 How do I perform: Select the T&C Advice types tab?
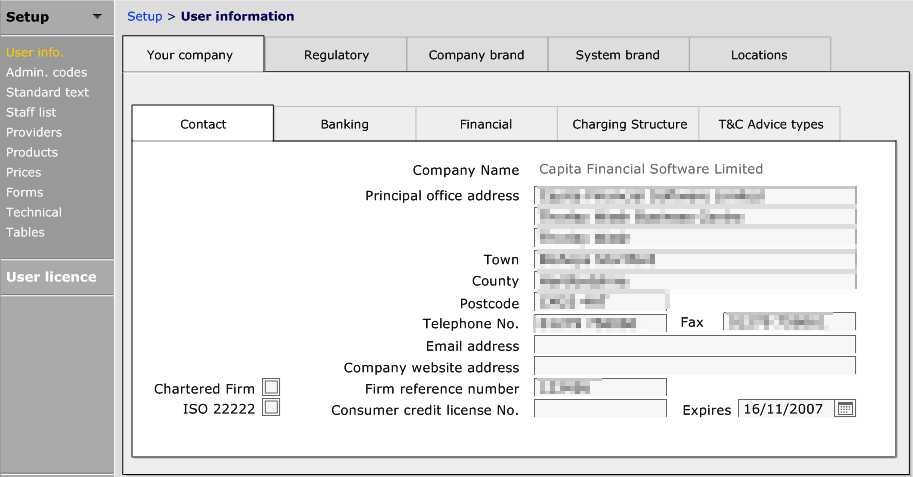770,124
